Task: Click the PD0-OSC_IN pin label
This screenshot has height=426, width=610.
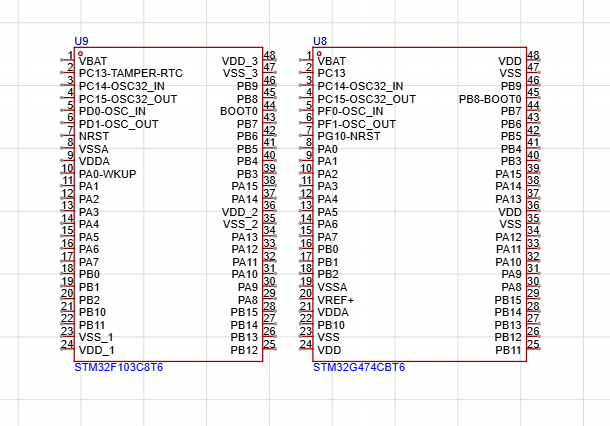Action: [x=112, y=111]
